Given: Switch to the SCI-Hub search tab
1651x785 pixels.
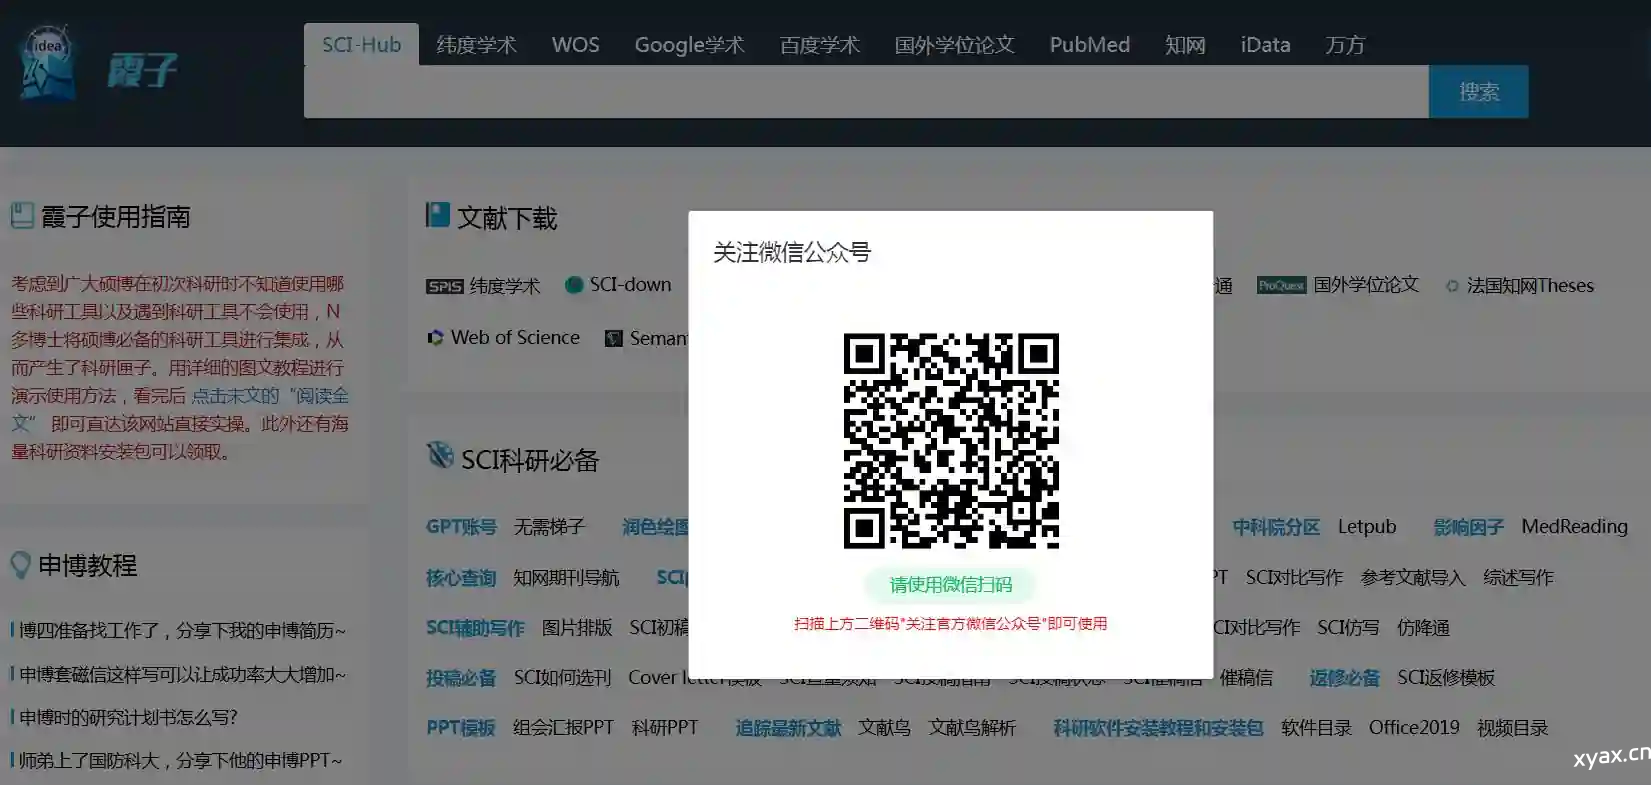Looking at the screenshot, I should coord(361,45).
